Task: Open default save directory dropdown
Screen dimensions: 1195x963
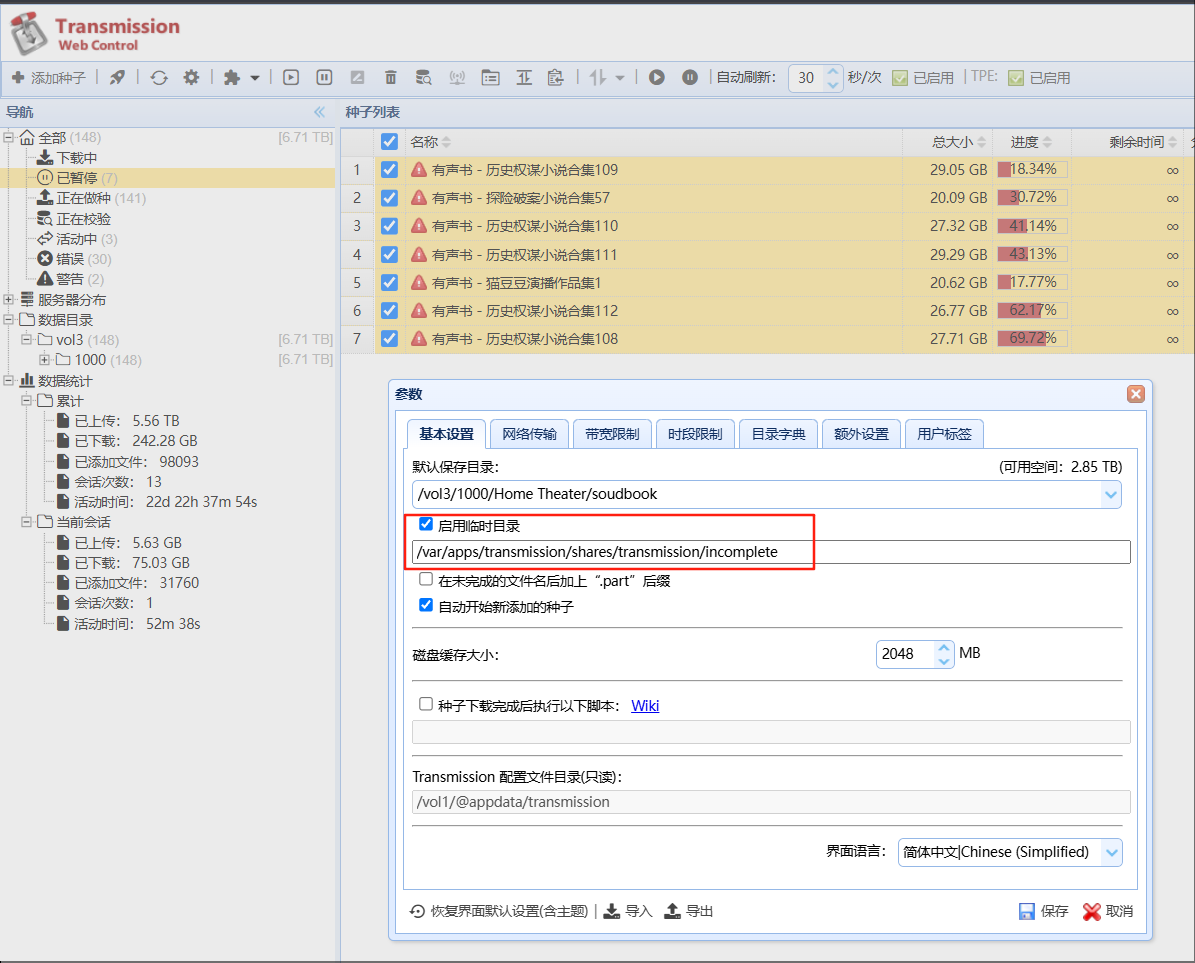Action: tap(1111, 494)
